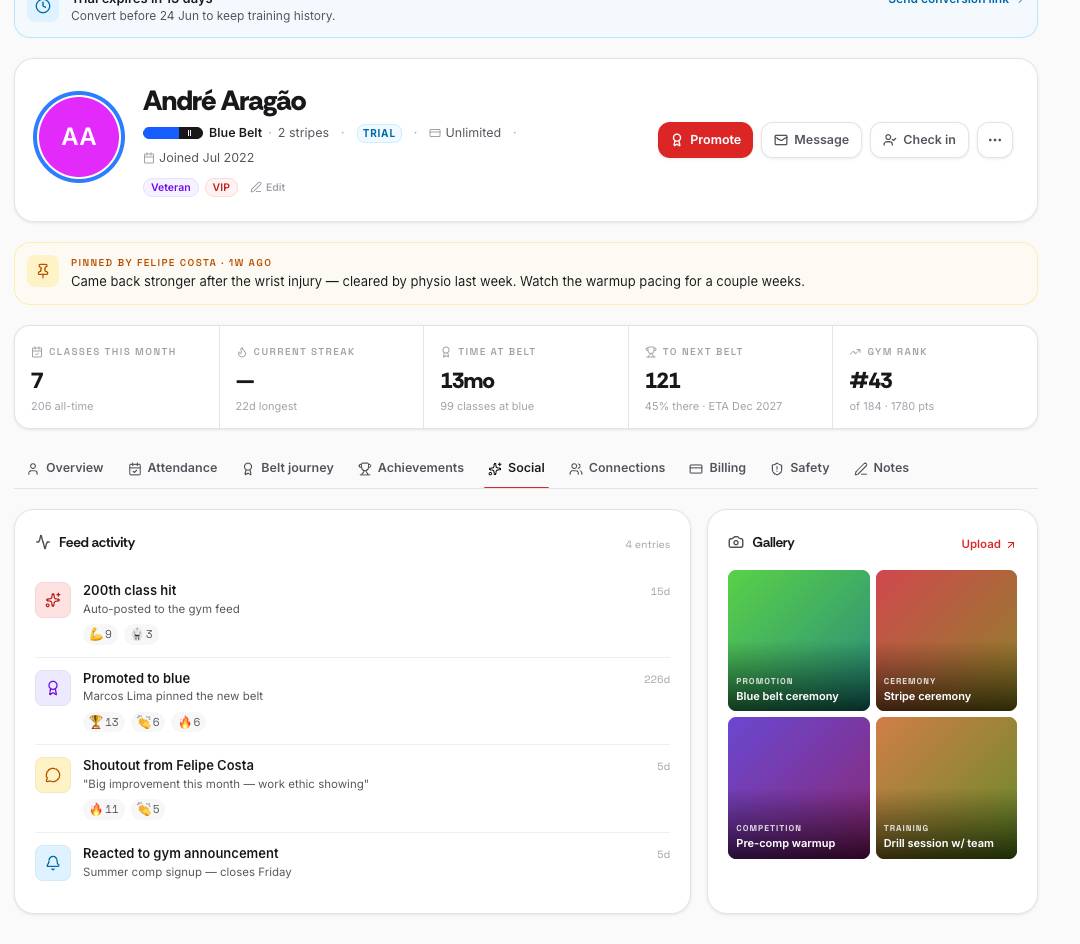Click the trophy icon by To next belt
The width and height of the screenshot is (1080, 944).
click(x=651, y=352)
